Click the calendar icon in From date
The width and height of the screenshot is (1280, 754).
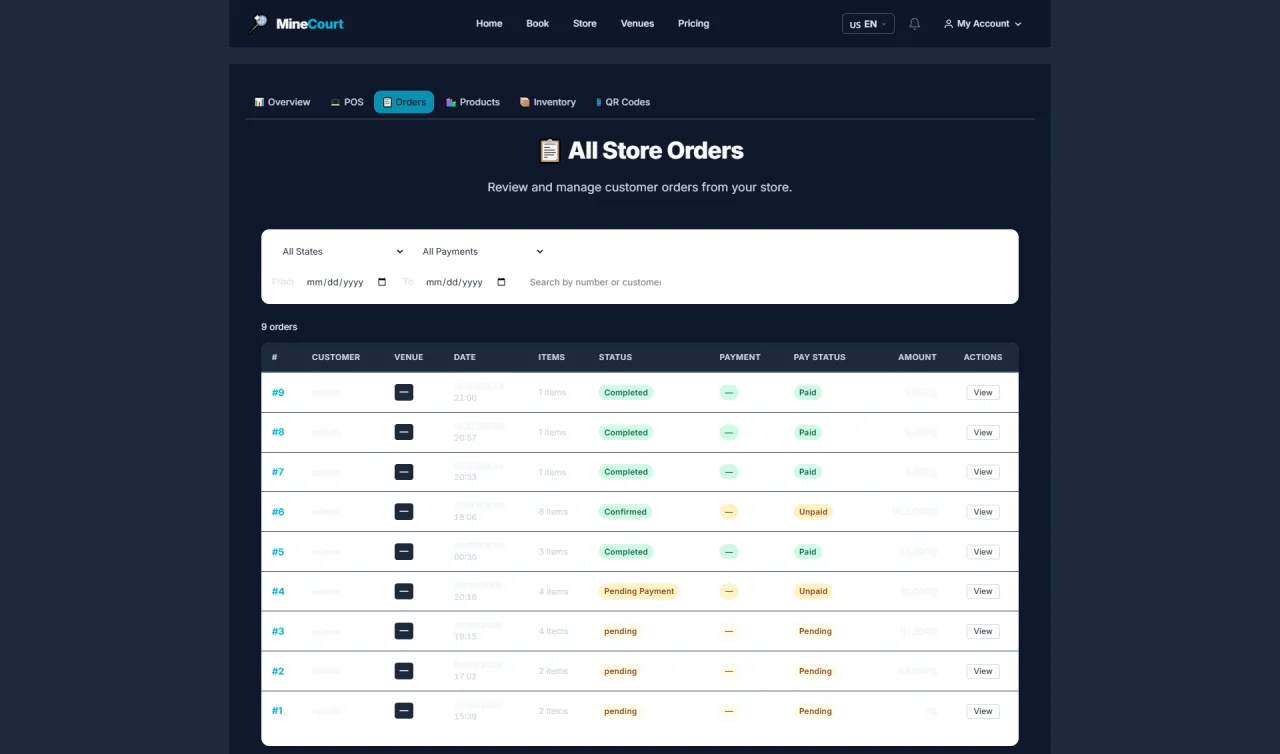click(382, 282)
